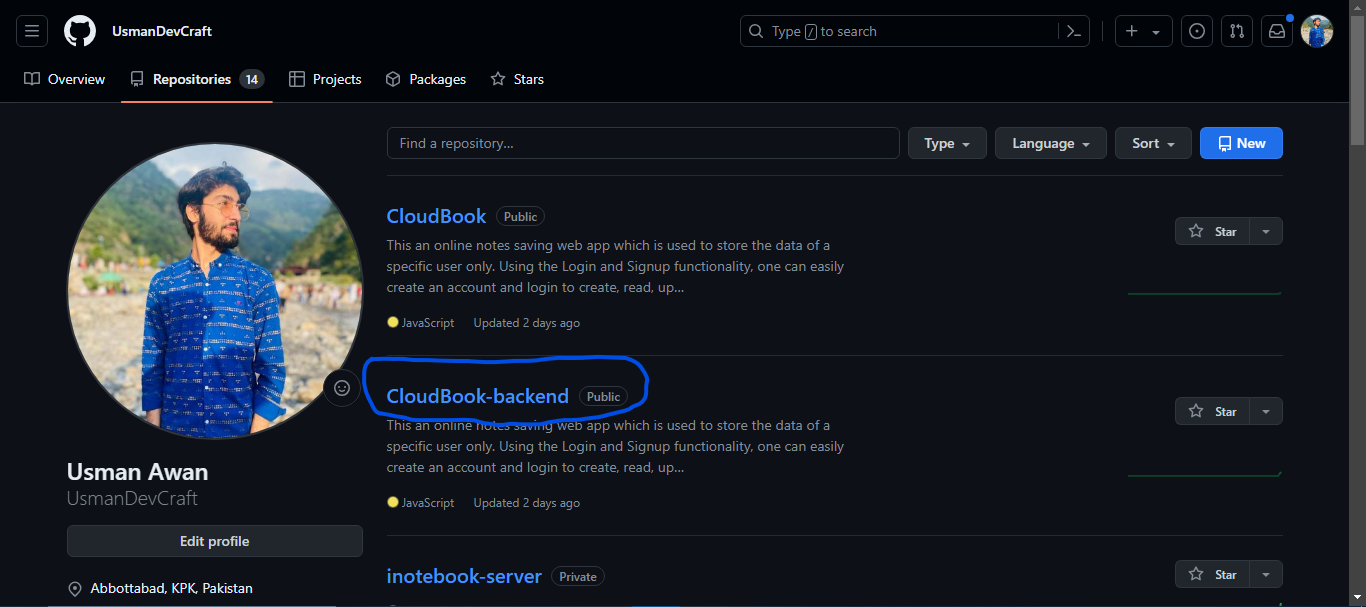
Task: Star the CloudBook repository
Action: pyautogui.click(x=1212, y=231)
